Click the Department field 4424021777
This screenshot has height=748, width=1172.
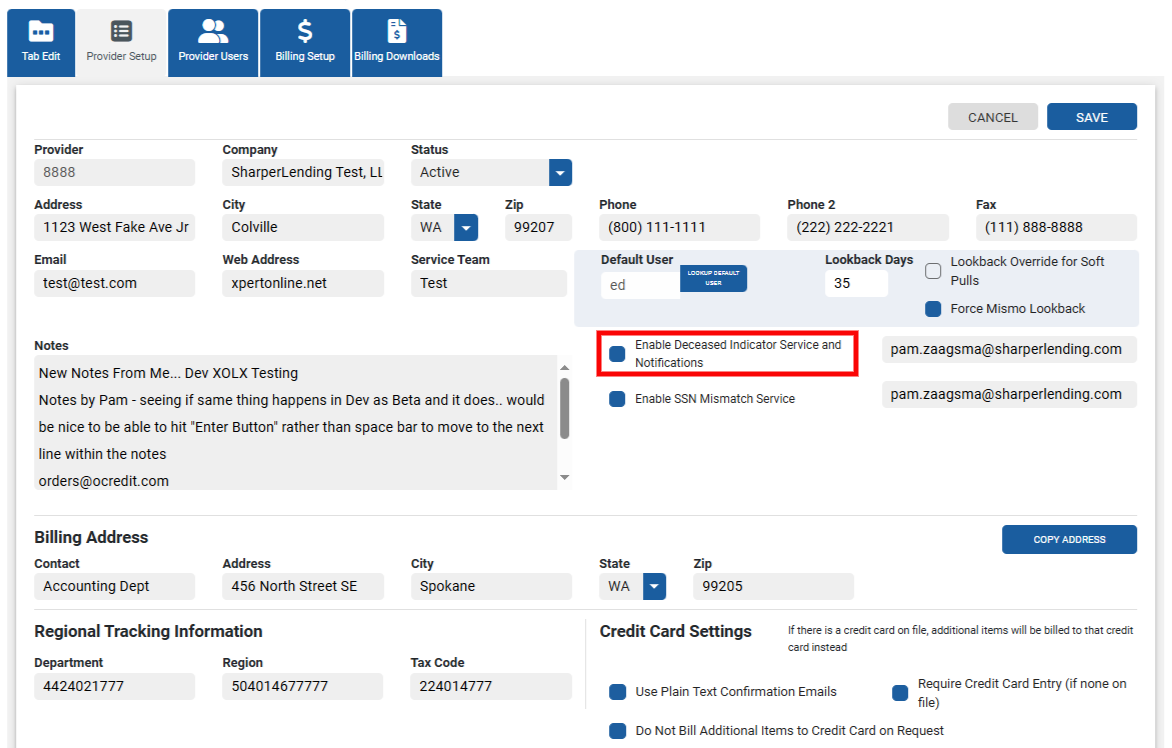(x=114, y=687)
